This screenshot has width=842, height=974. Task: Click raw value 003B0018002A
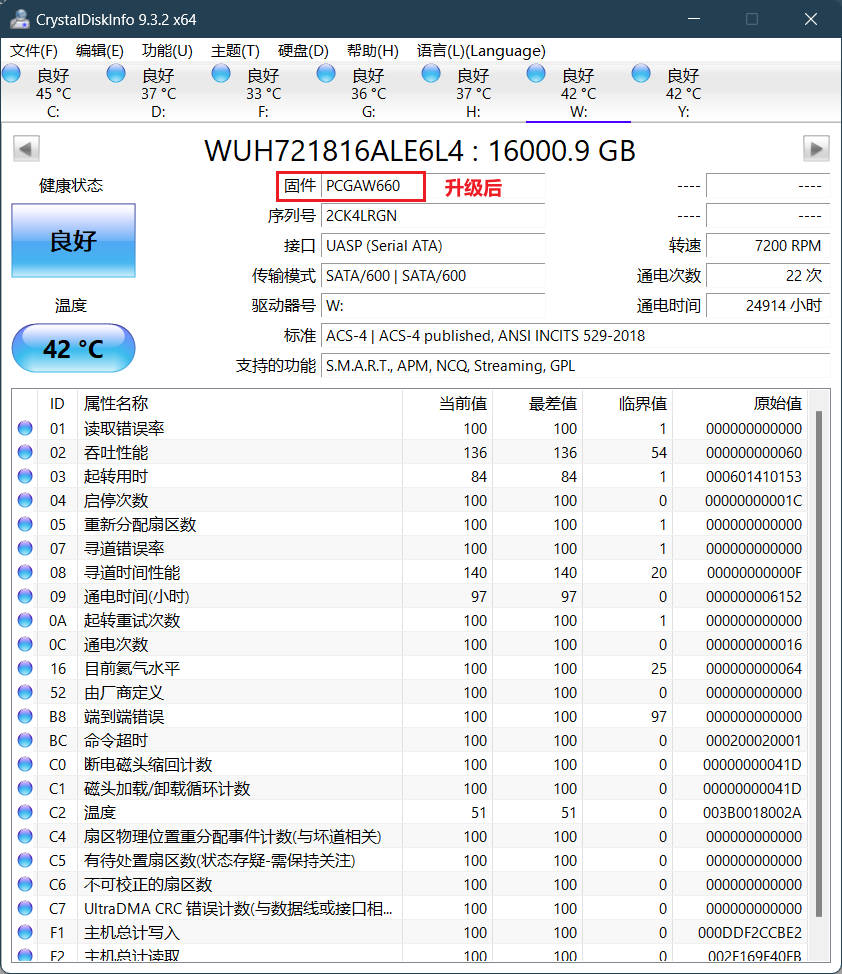pos(753,812)
